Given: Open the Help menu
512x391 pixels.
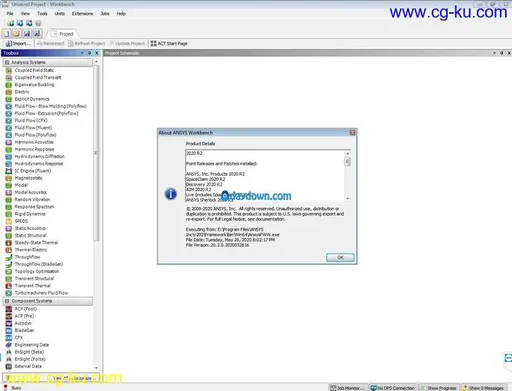Looking at the screenshot, I should click(121, 14).
